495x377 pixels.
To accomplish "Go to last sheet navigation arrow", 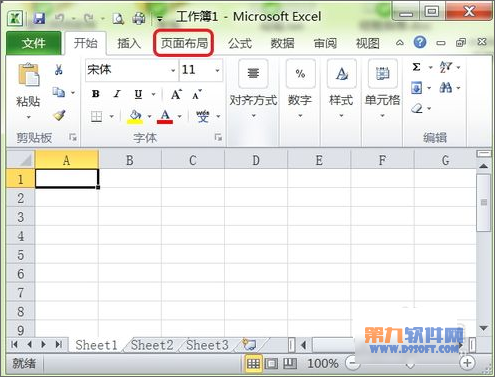I will click(59, 344).
